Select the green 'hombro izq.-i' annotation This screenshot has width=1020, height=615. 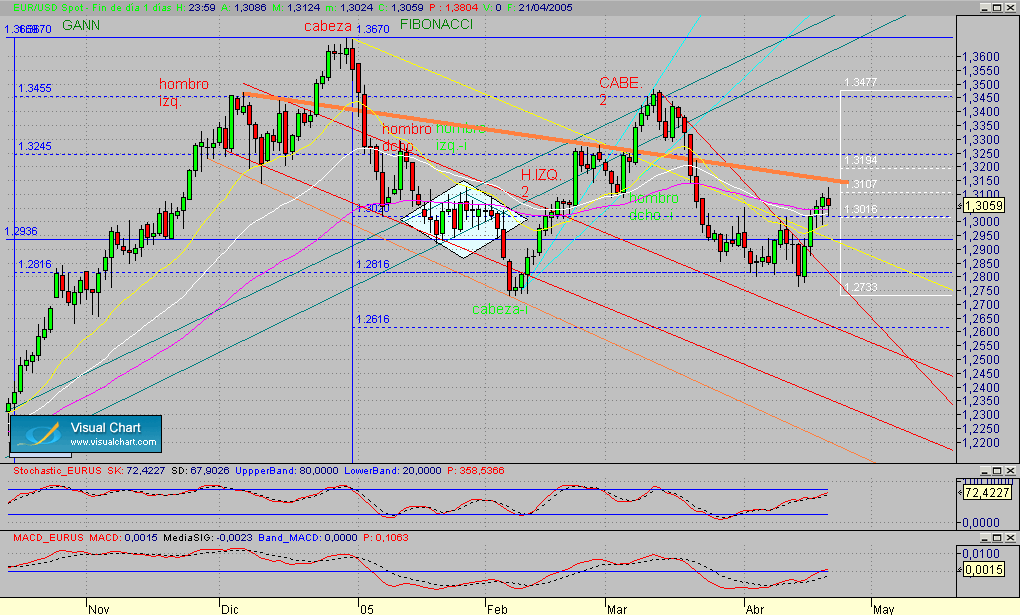461,137
